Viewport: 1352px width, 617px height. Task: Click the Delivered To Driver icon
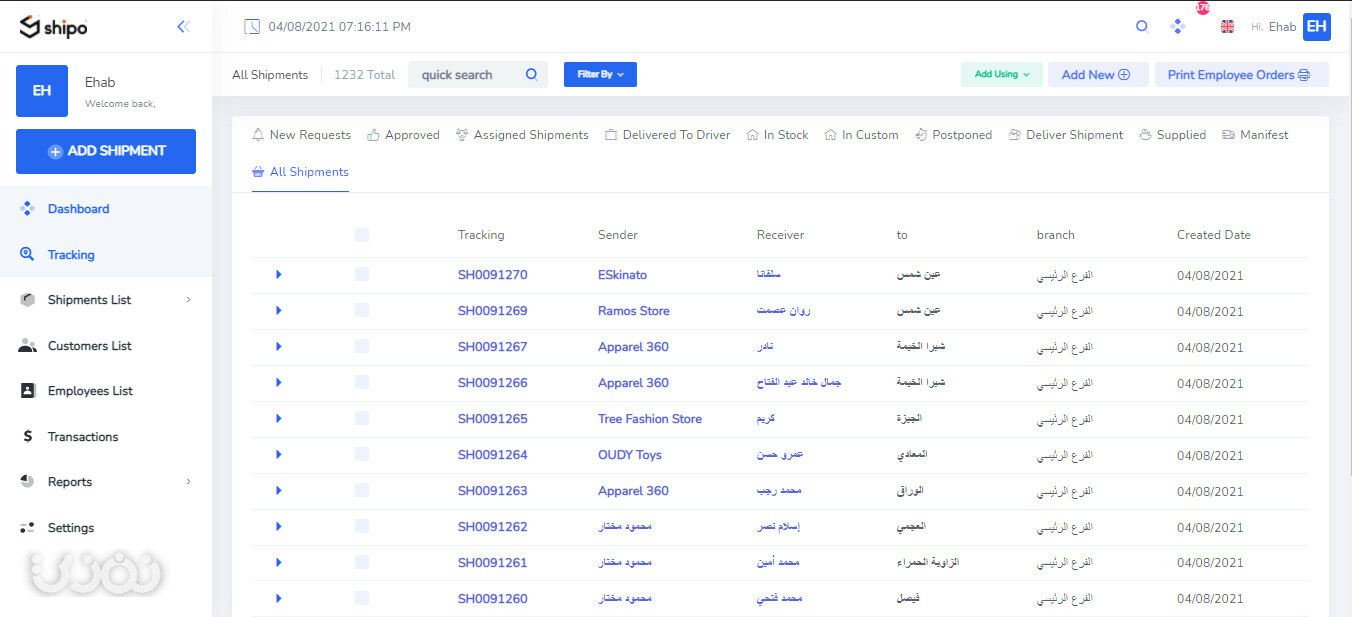pos(611,134)
